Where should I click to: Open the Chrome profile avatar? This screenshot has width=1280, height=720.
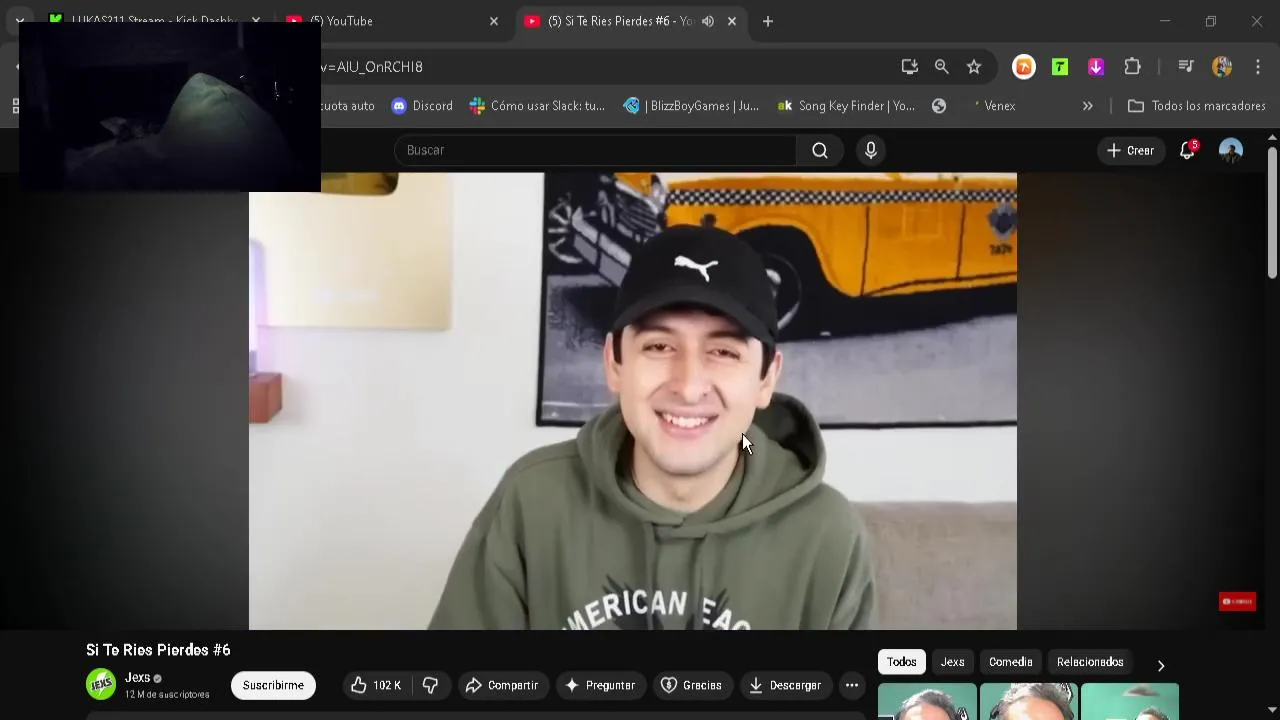(x=1222, y=67)
